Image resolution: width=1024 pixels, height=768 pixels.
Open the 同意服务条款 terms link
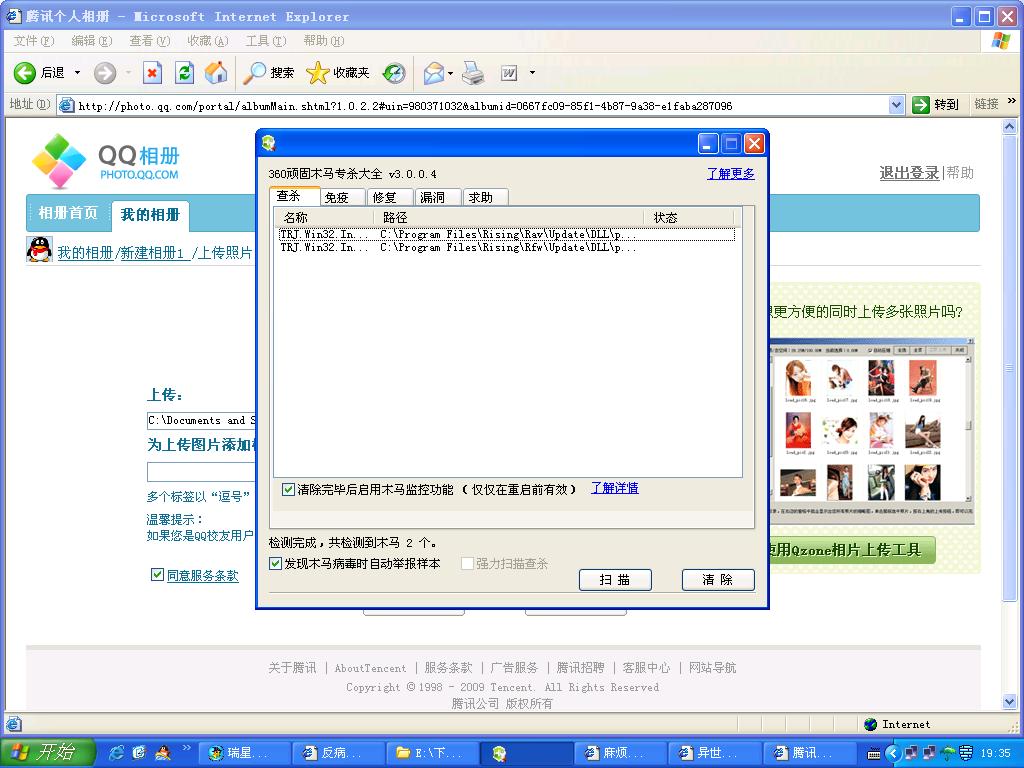pyautogui.click(x=202, y=575)
